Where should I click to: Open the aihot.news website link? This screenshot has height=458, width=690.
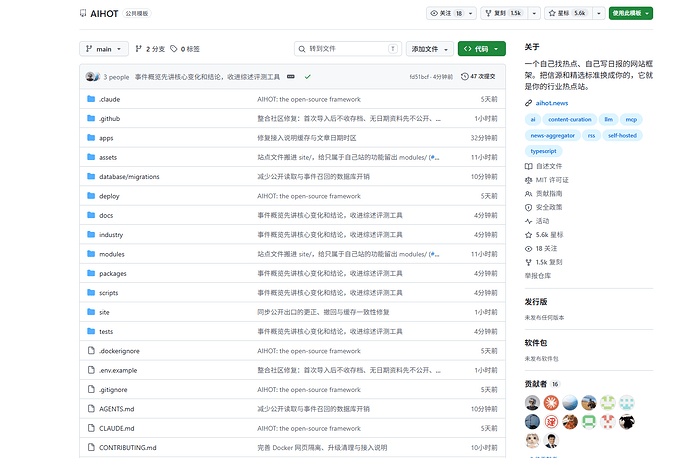pyautogui.click(x=552, y=103)
